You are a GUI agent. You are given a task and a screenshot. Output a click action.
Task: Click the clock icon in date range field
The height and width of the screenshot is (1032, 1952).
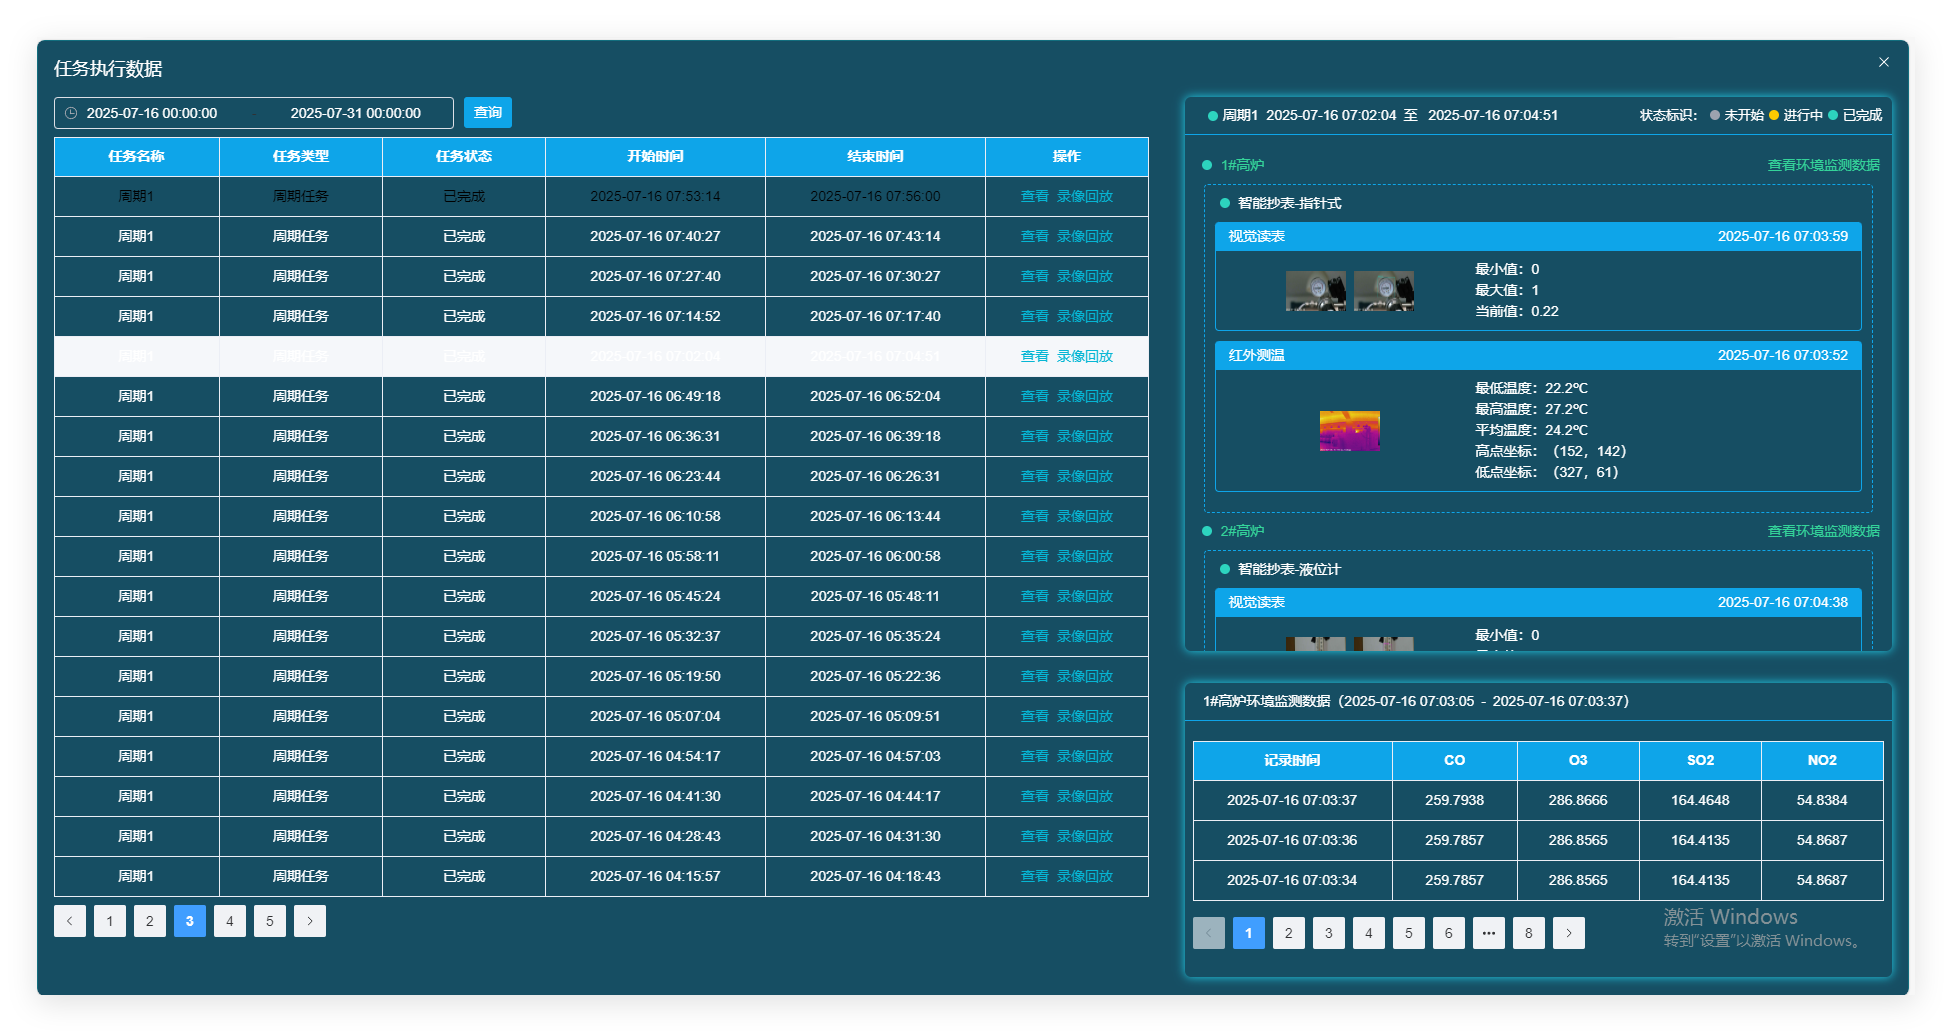pyautogui.click(x=71, y=113)
